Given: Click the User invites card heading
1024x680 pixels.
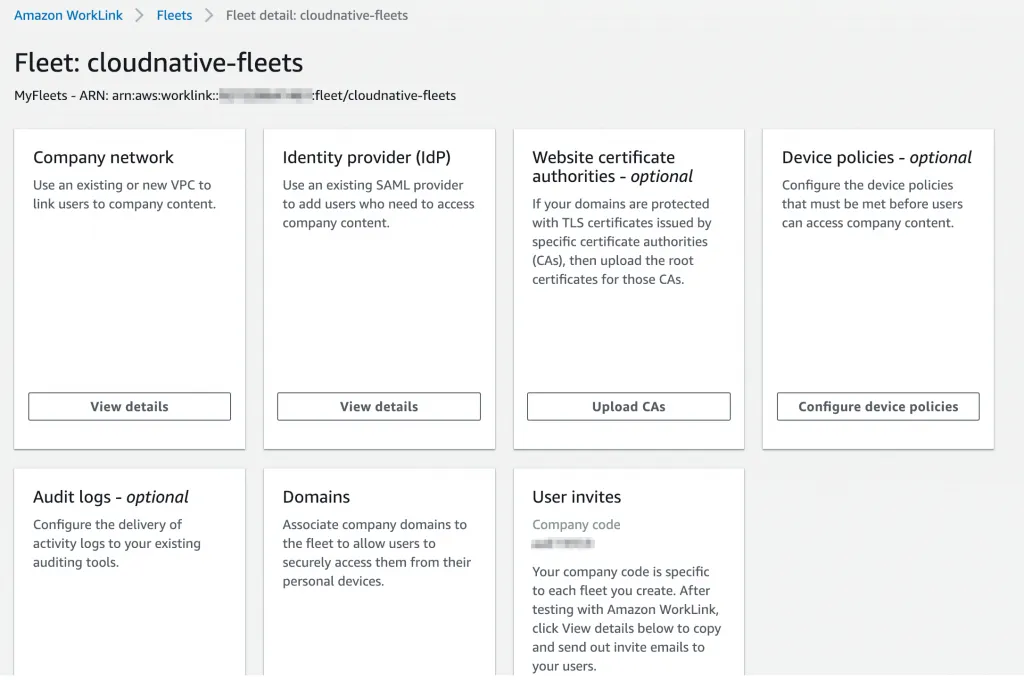Looking at the screenshot, I should pyautogui.click(x=576, y=497).
